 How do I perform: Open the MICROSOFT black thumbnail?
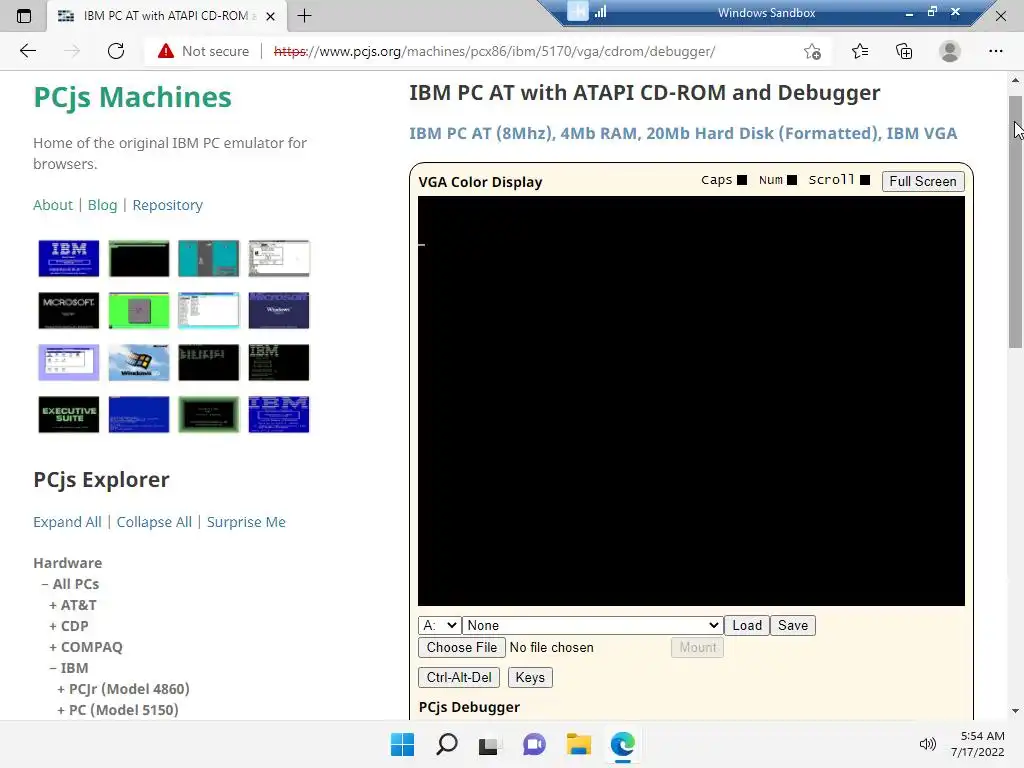pos(69,310)
